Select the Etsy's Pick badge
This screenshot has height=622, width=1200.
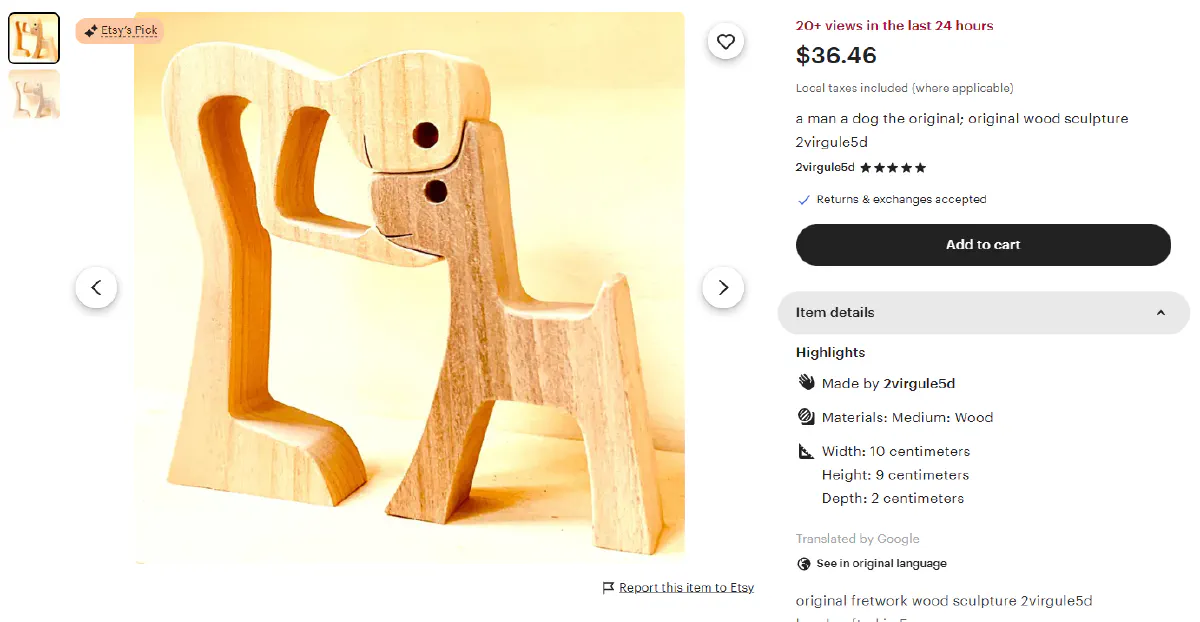(x=119, y=30)
